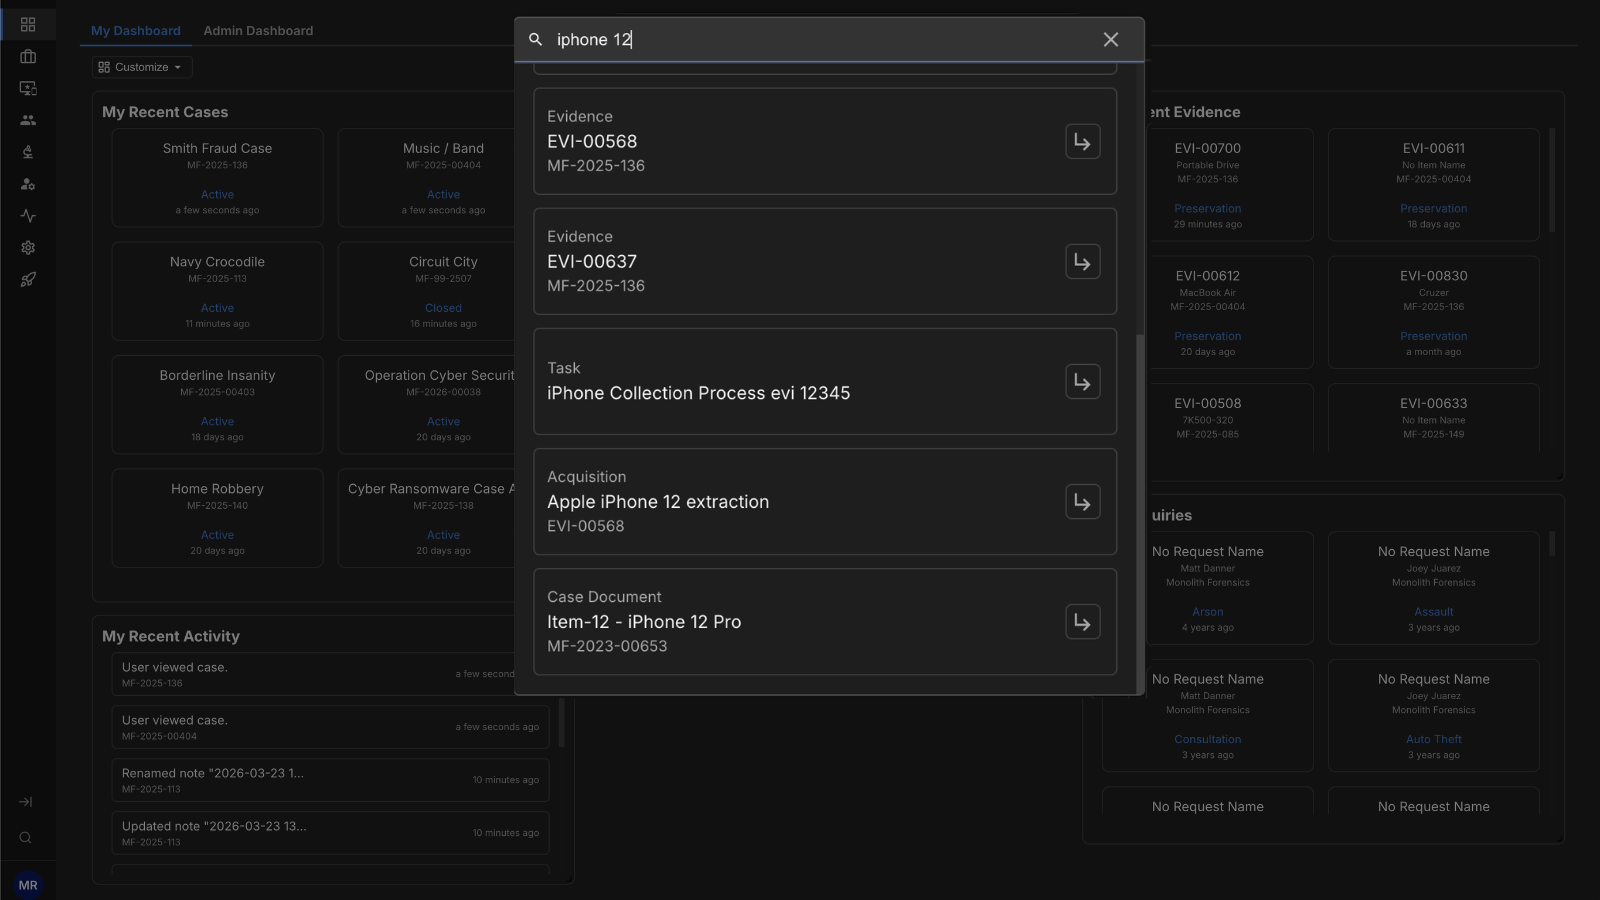Viewport: 1600px width, 900px height.
Task: Open the devices monitor icon in sidebar
Action: tap(28, 88)
